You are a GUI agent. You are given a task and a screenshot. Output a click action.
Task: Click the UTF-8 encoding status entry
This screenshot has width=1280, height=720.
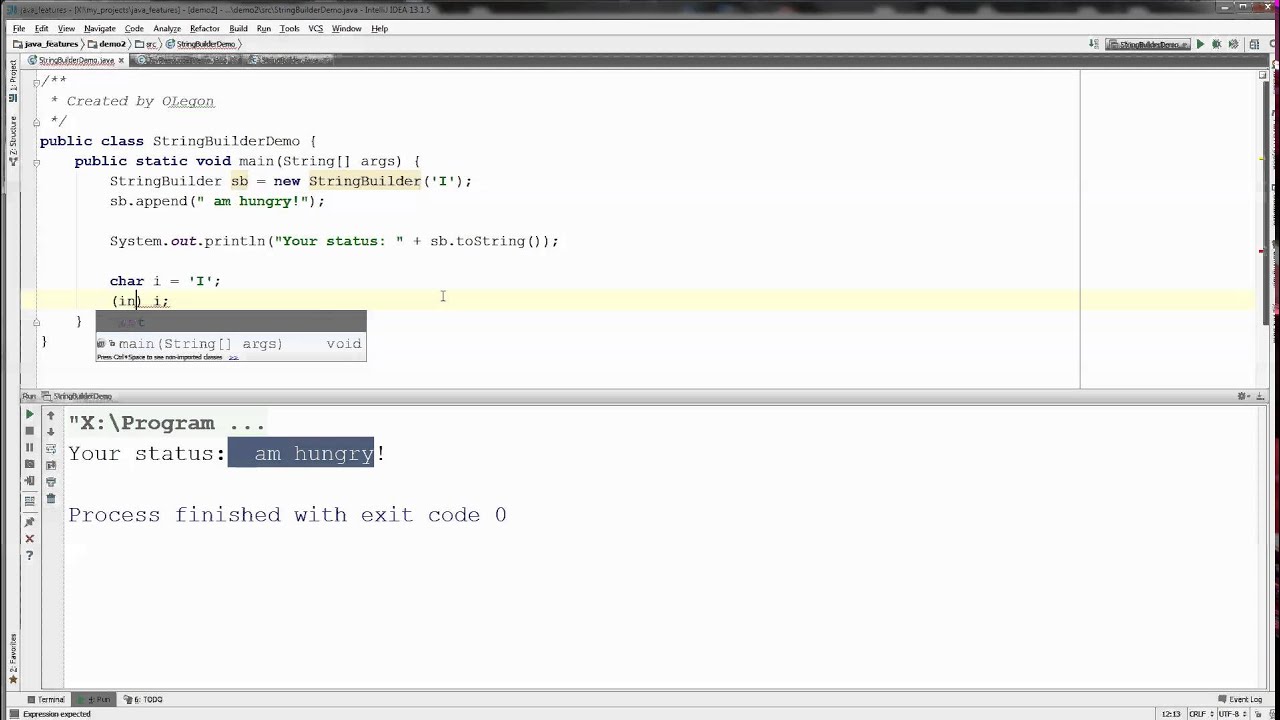tap(1233, 714)
